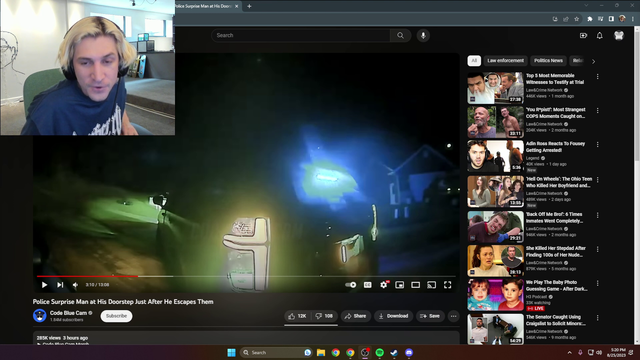Open the Chrome three-dot menu
The image size is (640, 360).
point(633,19)
